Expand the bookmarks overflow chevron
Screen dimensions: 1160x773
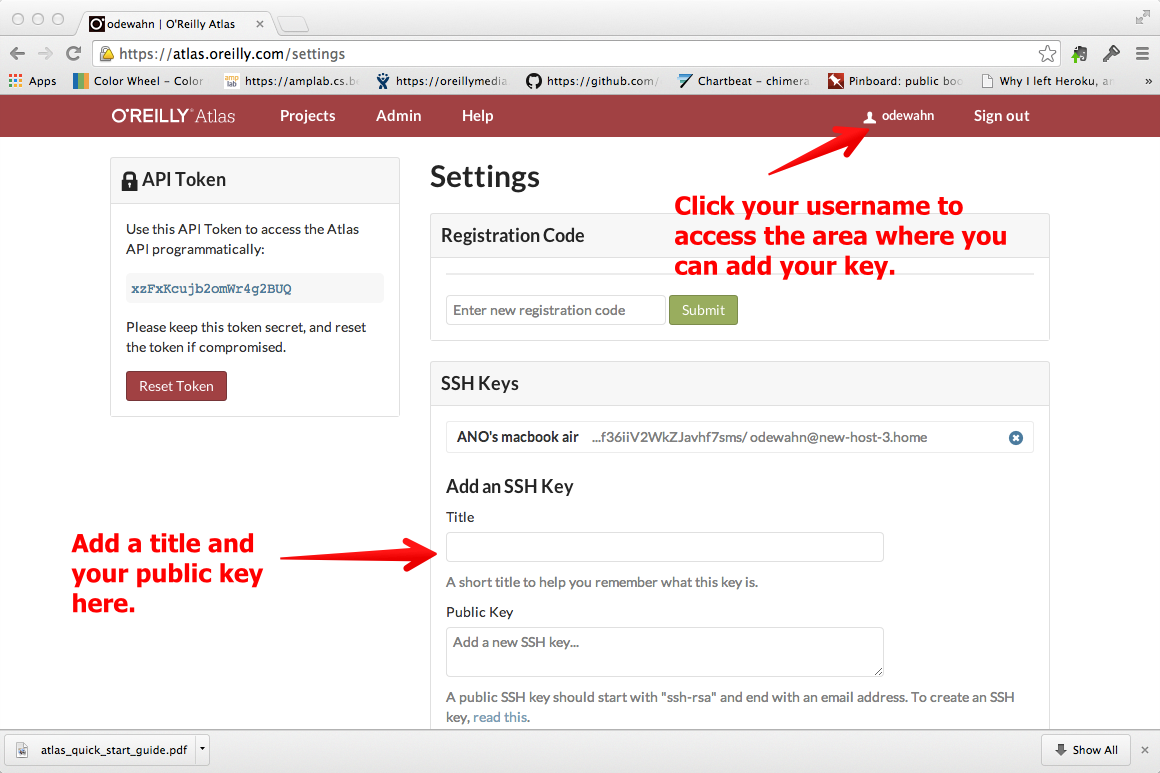(x=1148, y=81)
